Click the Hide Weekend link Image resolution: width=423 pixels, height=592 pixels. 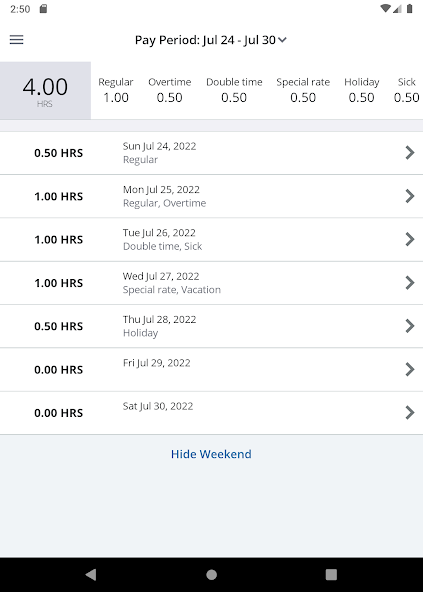click(211, 454)
